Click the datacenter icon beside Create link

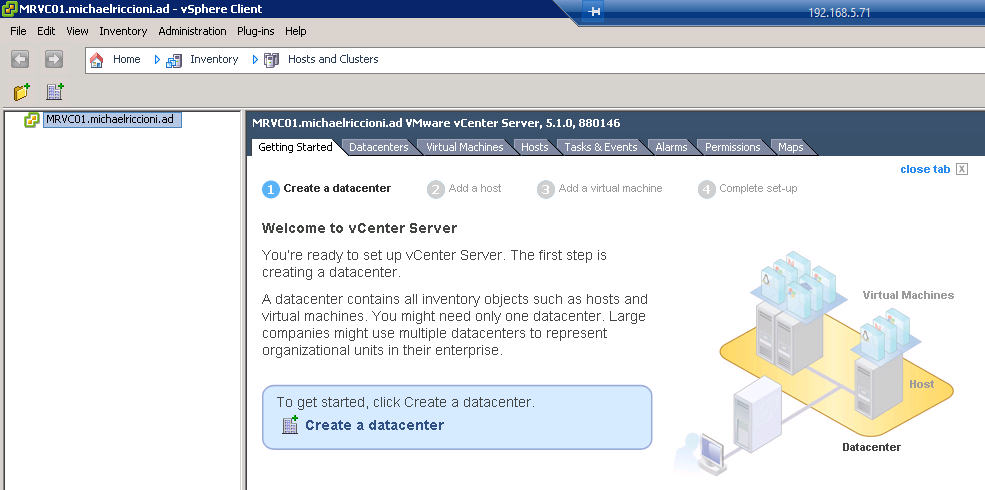290,425
